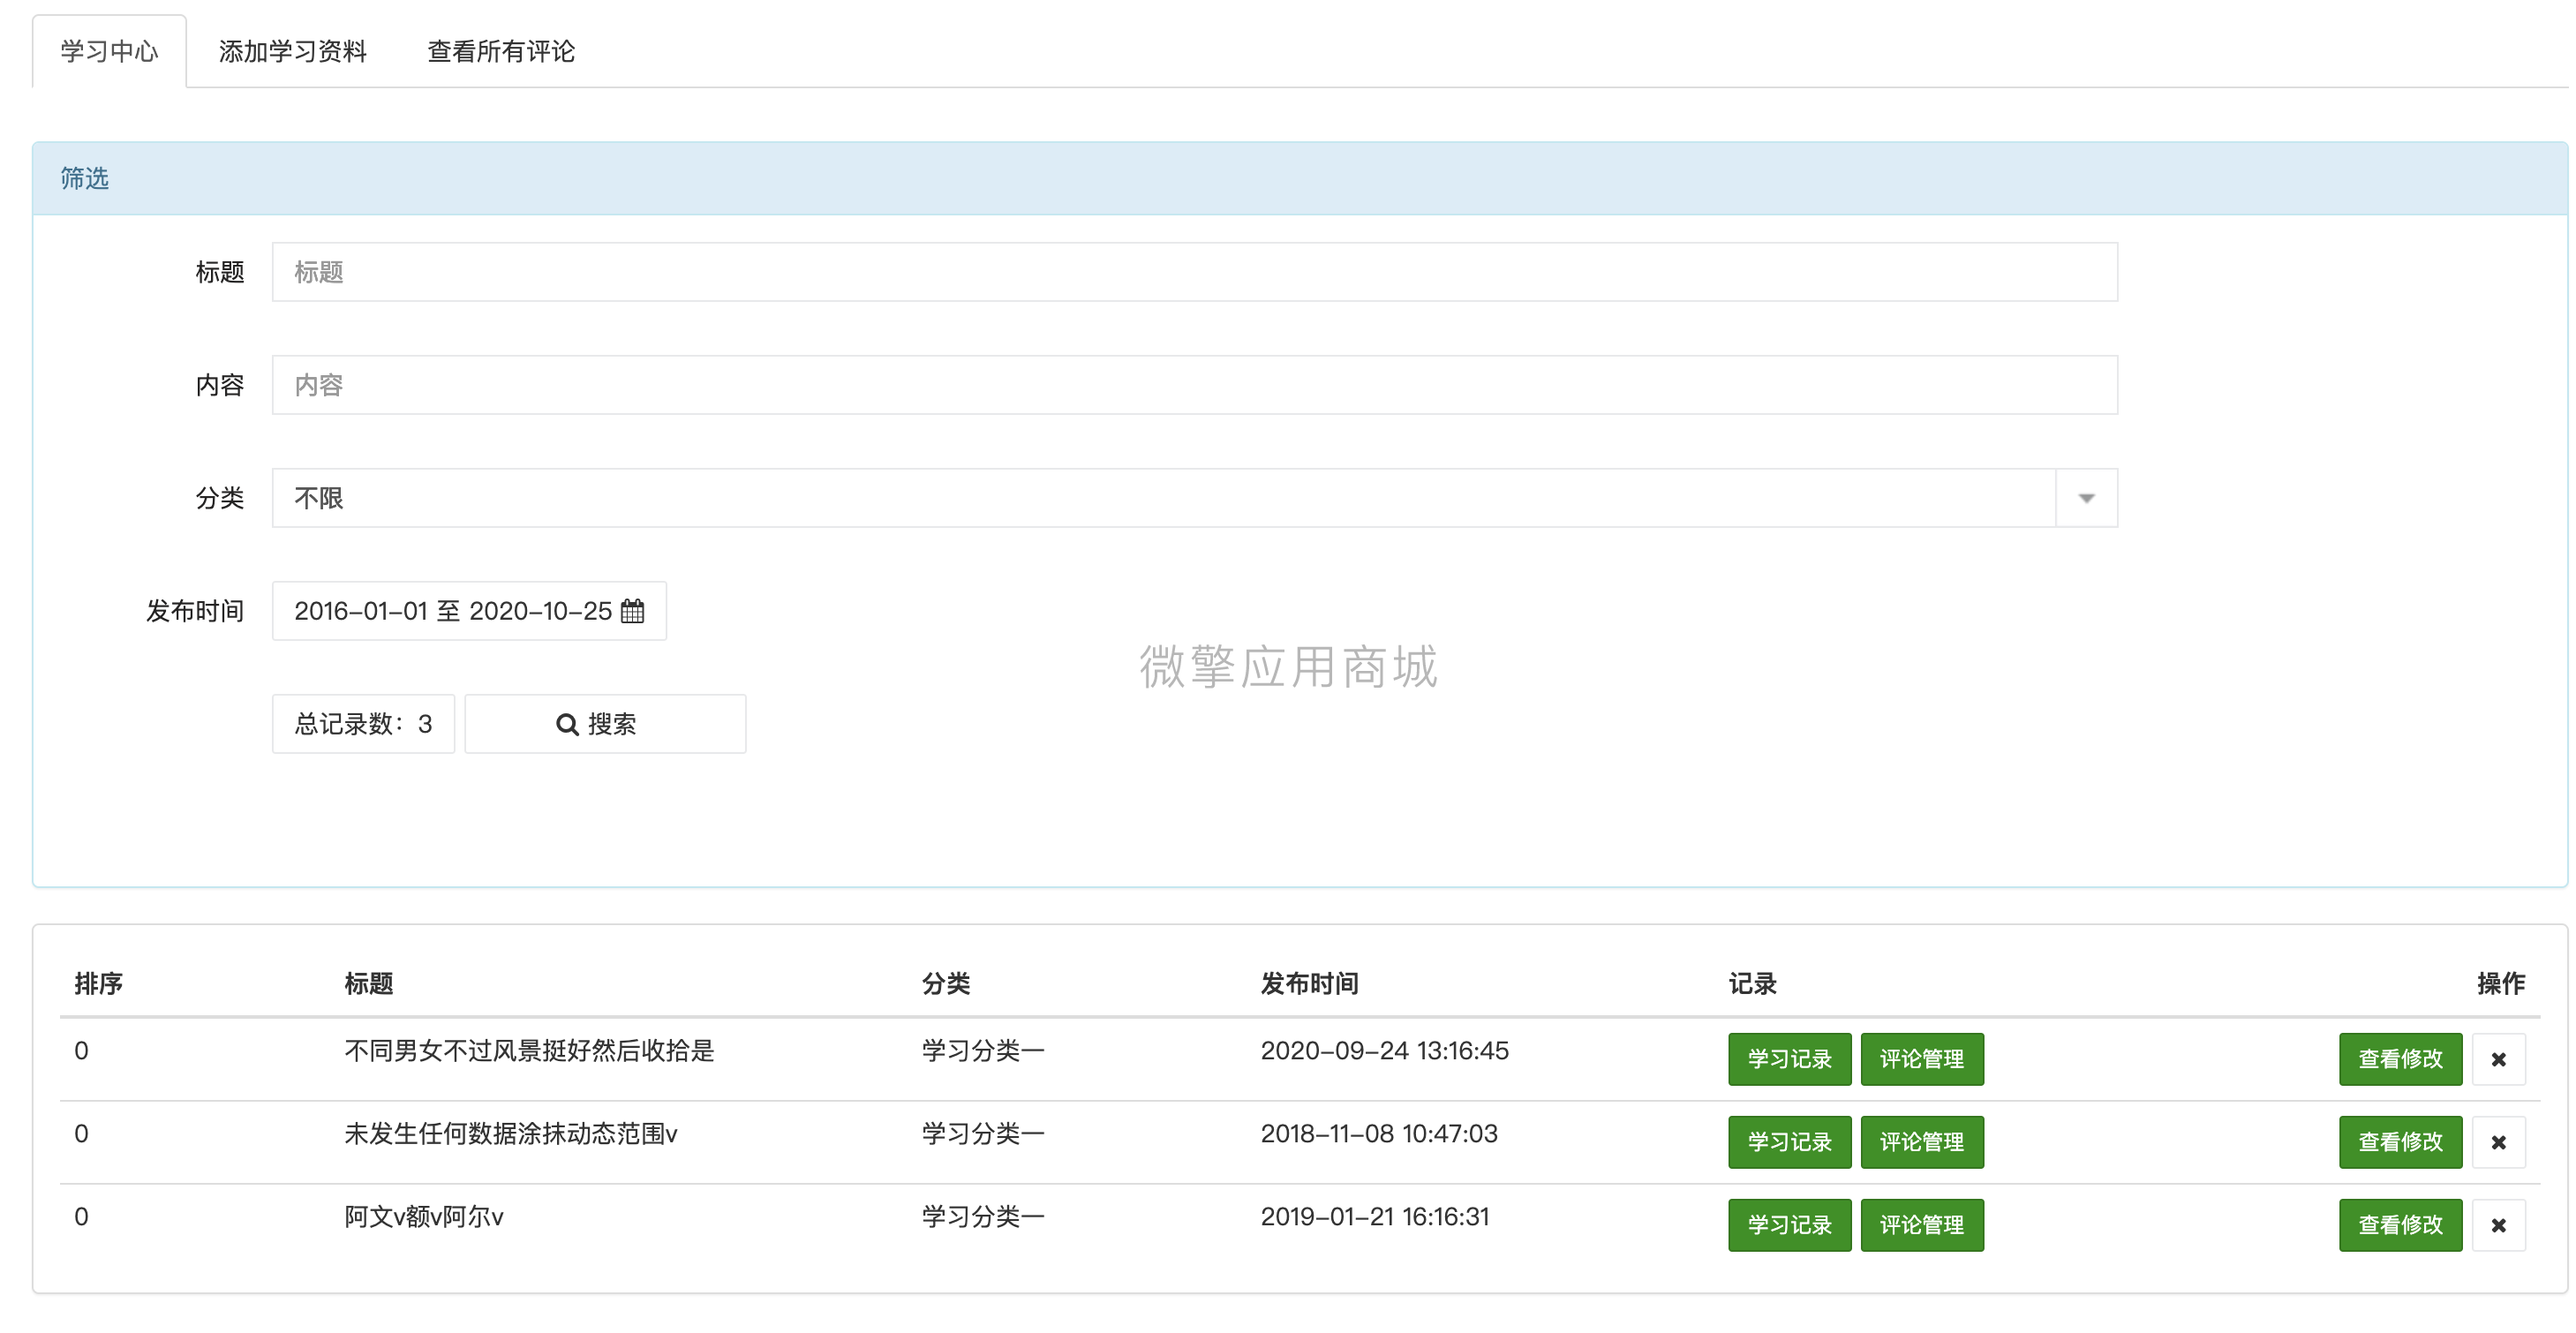Click the 筛选 panel heading
2576x1333 pixels.
84,179
